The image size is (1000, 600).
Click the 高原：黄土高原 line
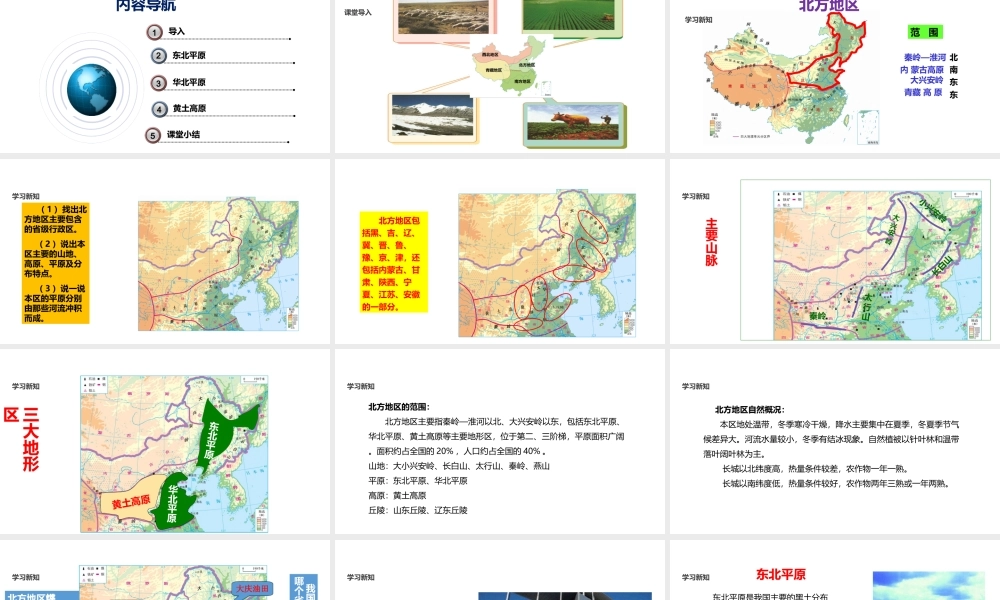[x=397, y=495]
